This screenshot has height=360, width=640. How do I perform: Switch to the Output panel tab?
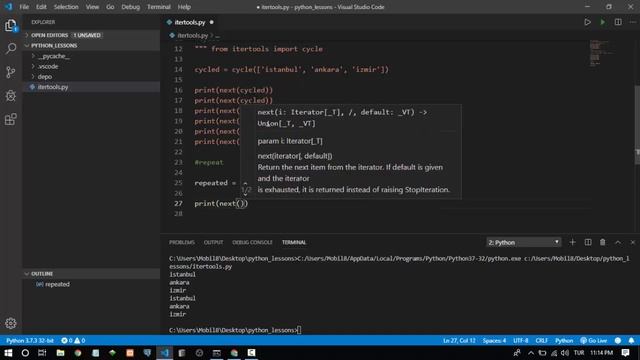point(213,242)
